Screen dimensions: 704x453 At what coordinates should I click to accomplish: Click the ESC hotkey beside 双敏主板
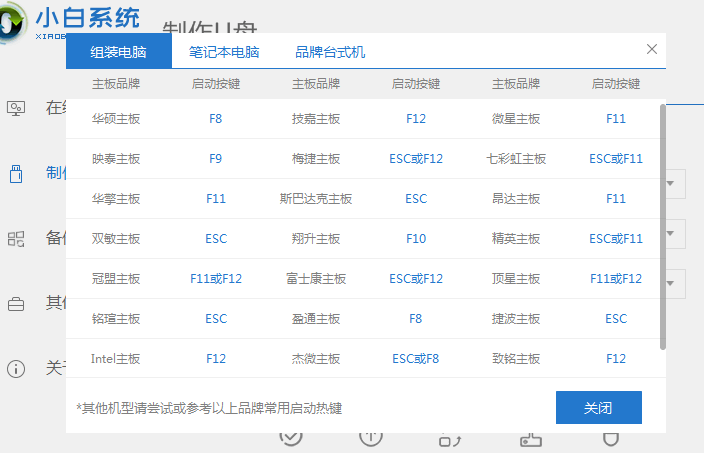[216, 239]
